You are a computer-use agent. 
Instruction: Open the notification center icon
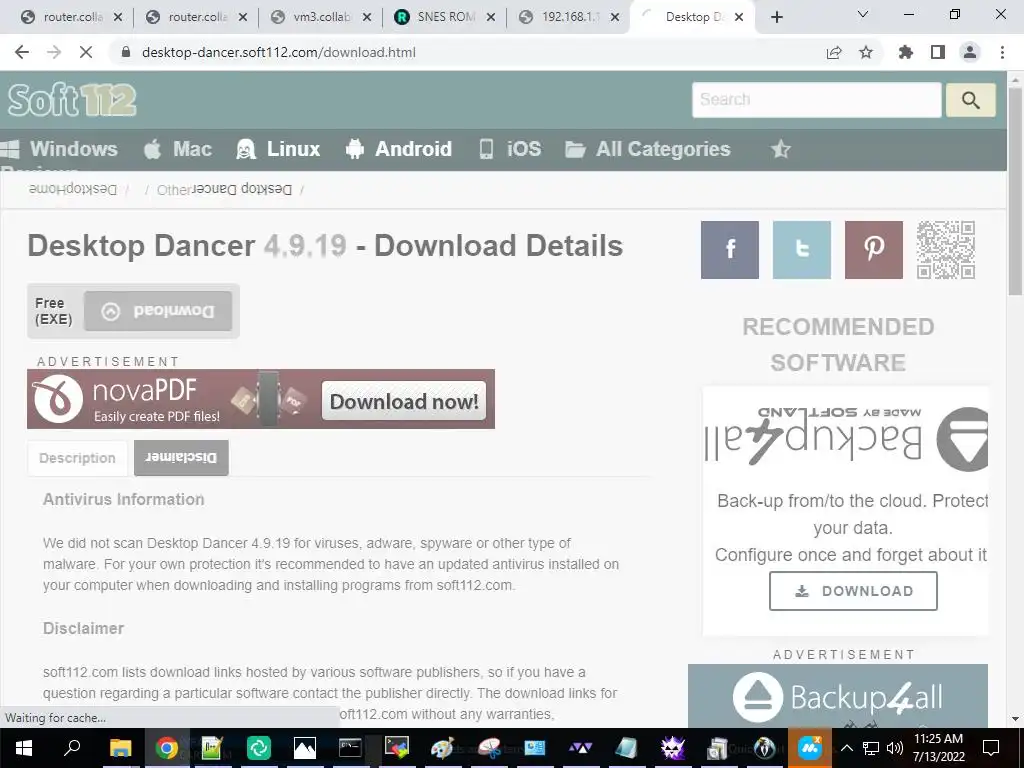point(991,748)
